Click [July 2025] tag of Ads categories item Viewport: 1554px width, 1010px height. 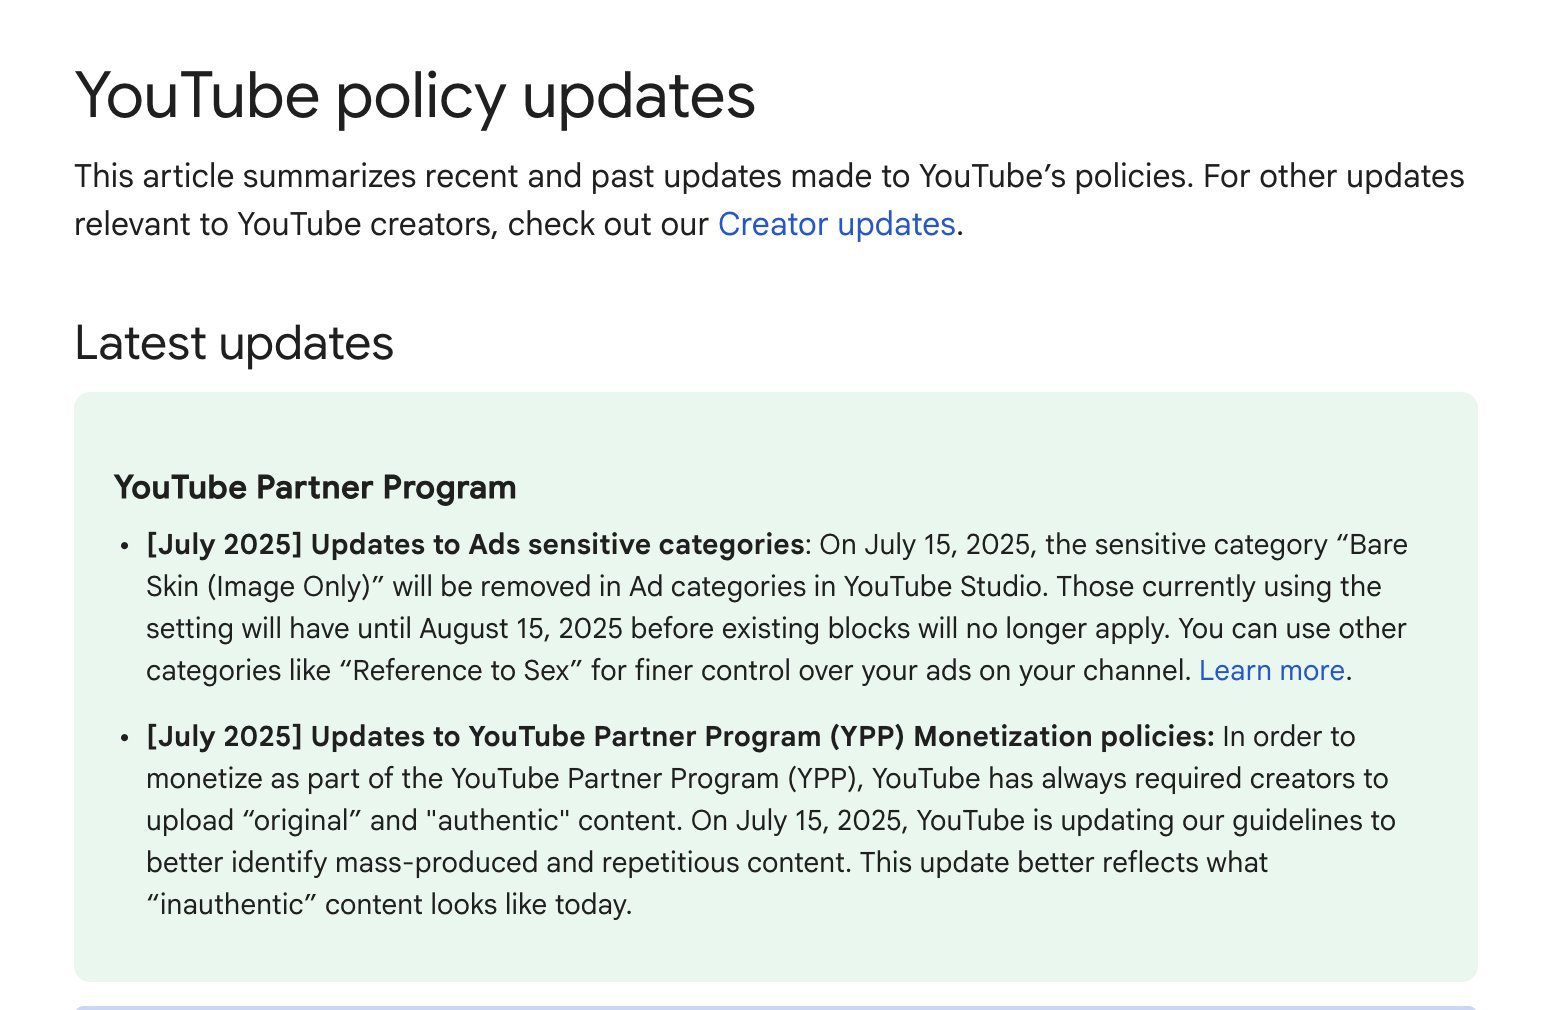tap(224, 544)
